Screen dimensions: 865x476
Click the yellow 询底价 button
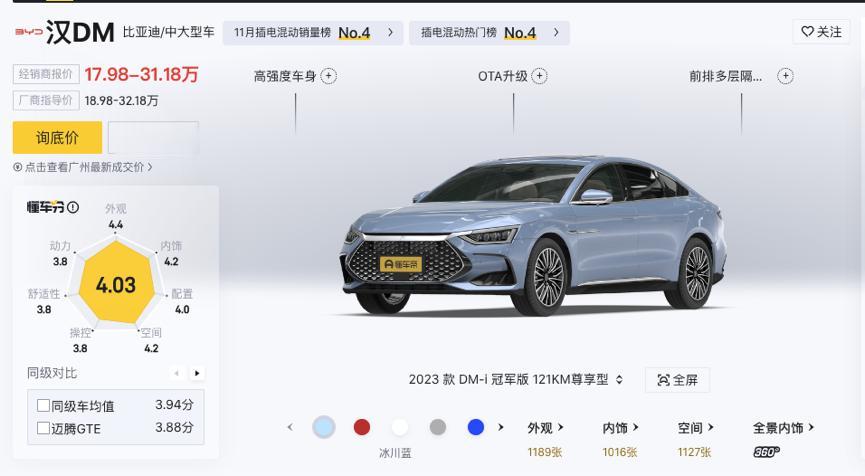57,137
